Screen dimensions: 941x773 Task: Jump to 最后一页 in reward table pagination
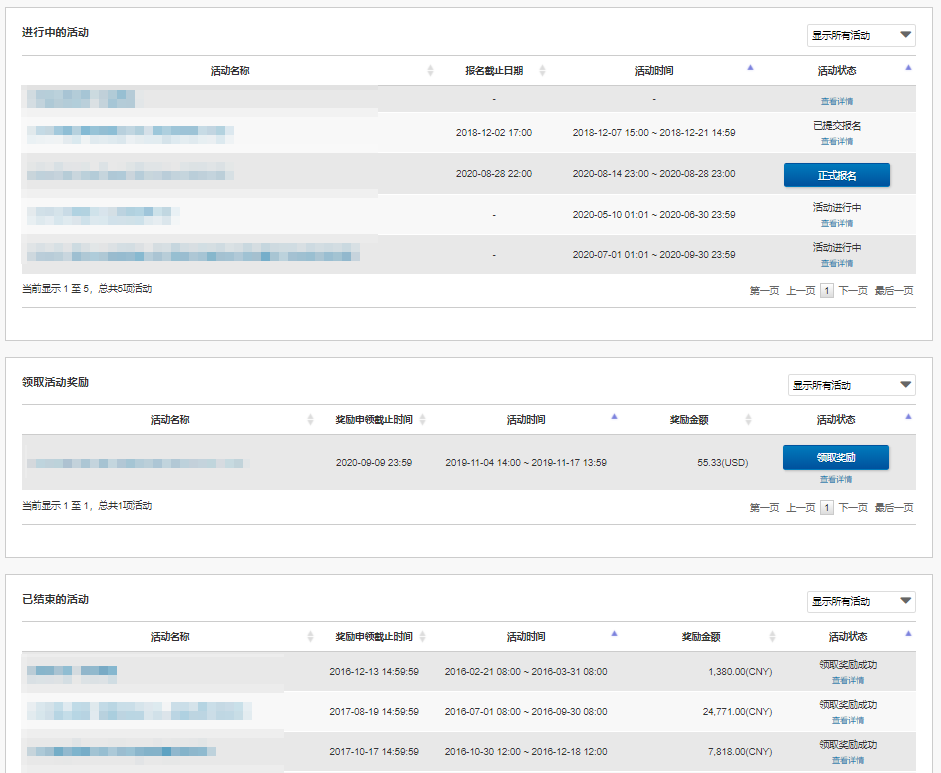point(893,508)
